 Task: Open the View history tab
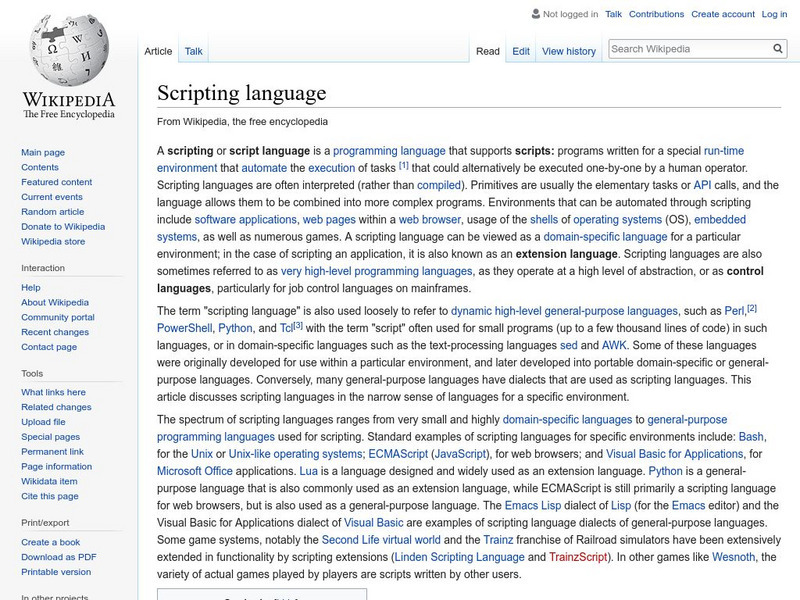click(x=569, y=52)
